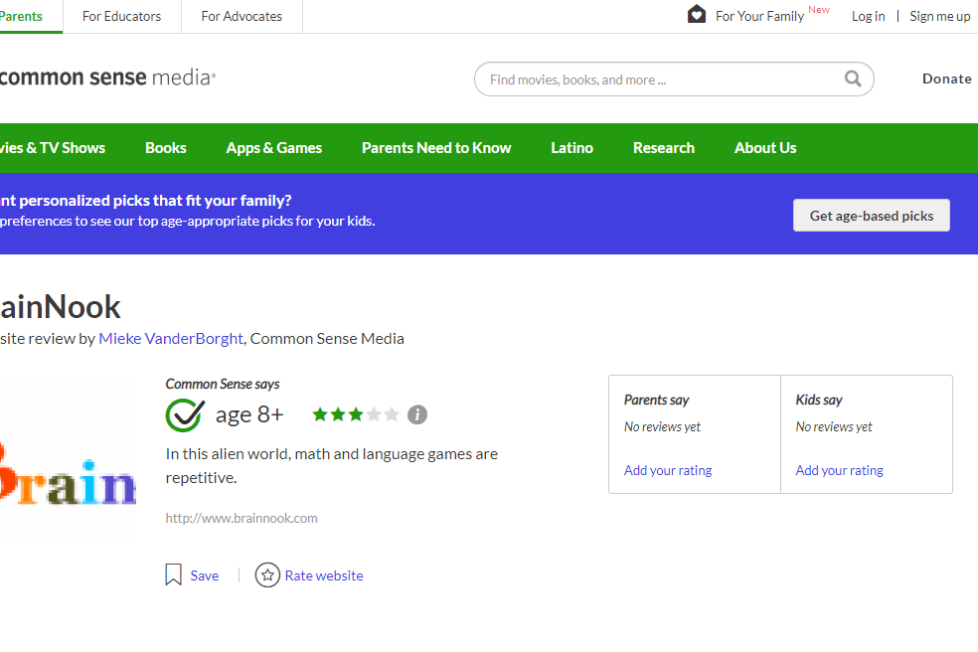Click the Donate link

(x=947, y=79)
